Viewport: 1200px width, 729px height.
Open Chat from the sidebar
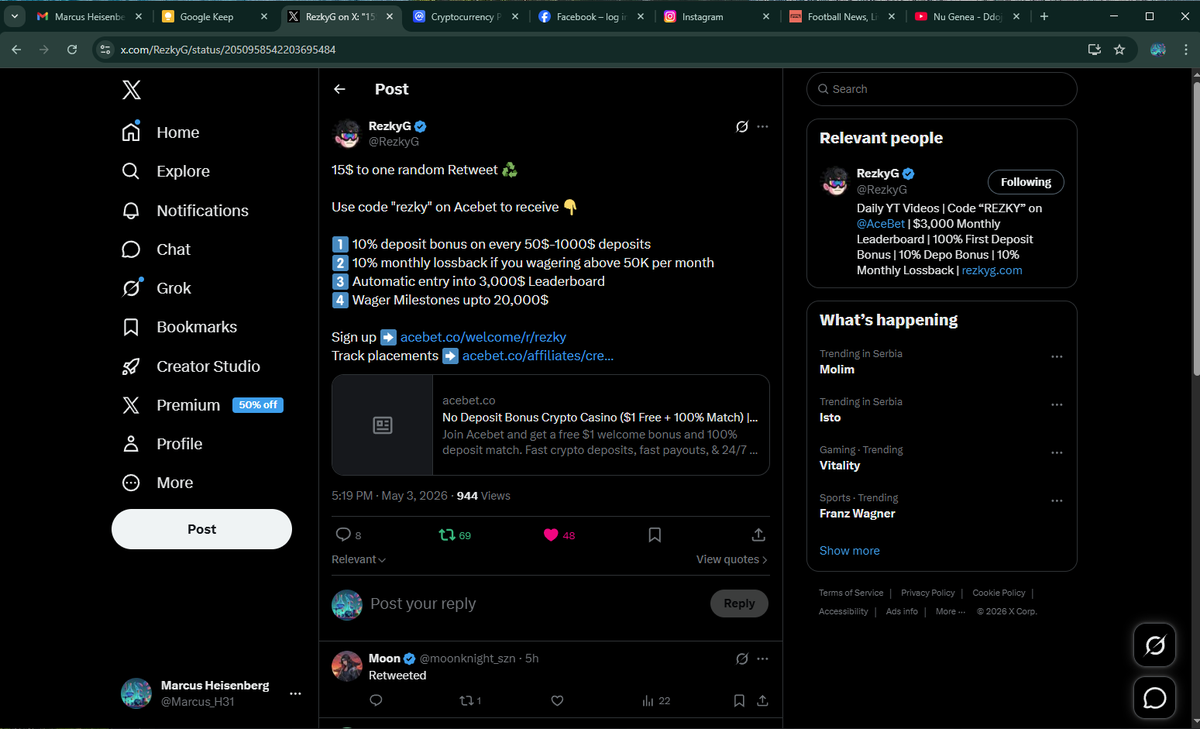pyautogui.click(x=156, y=249)
